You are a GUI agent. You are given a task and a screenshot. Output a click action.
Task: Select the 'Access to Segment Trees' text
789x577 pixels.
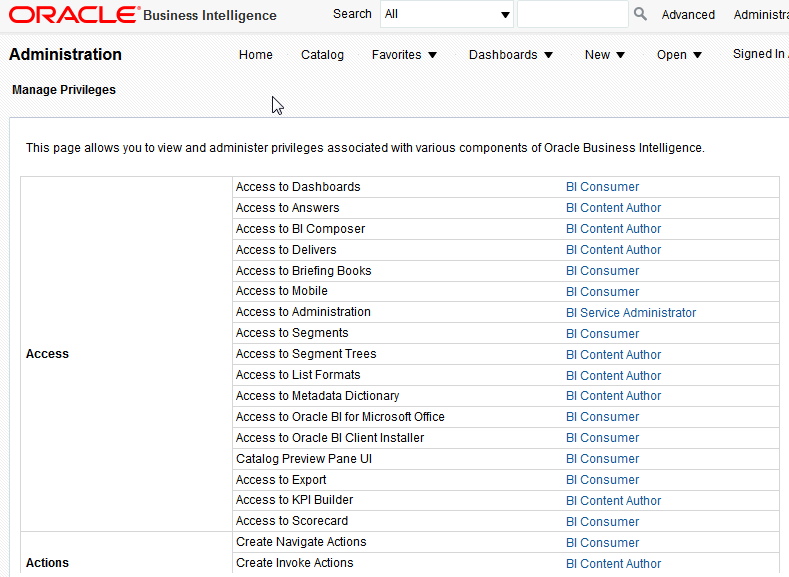click(x=306, y=354)
